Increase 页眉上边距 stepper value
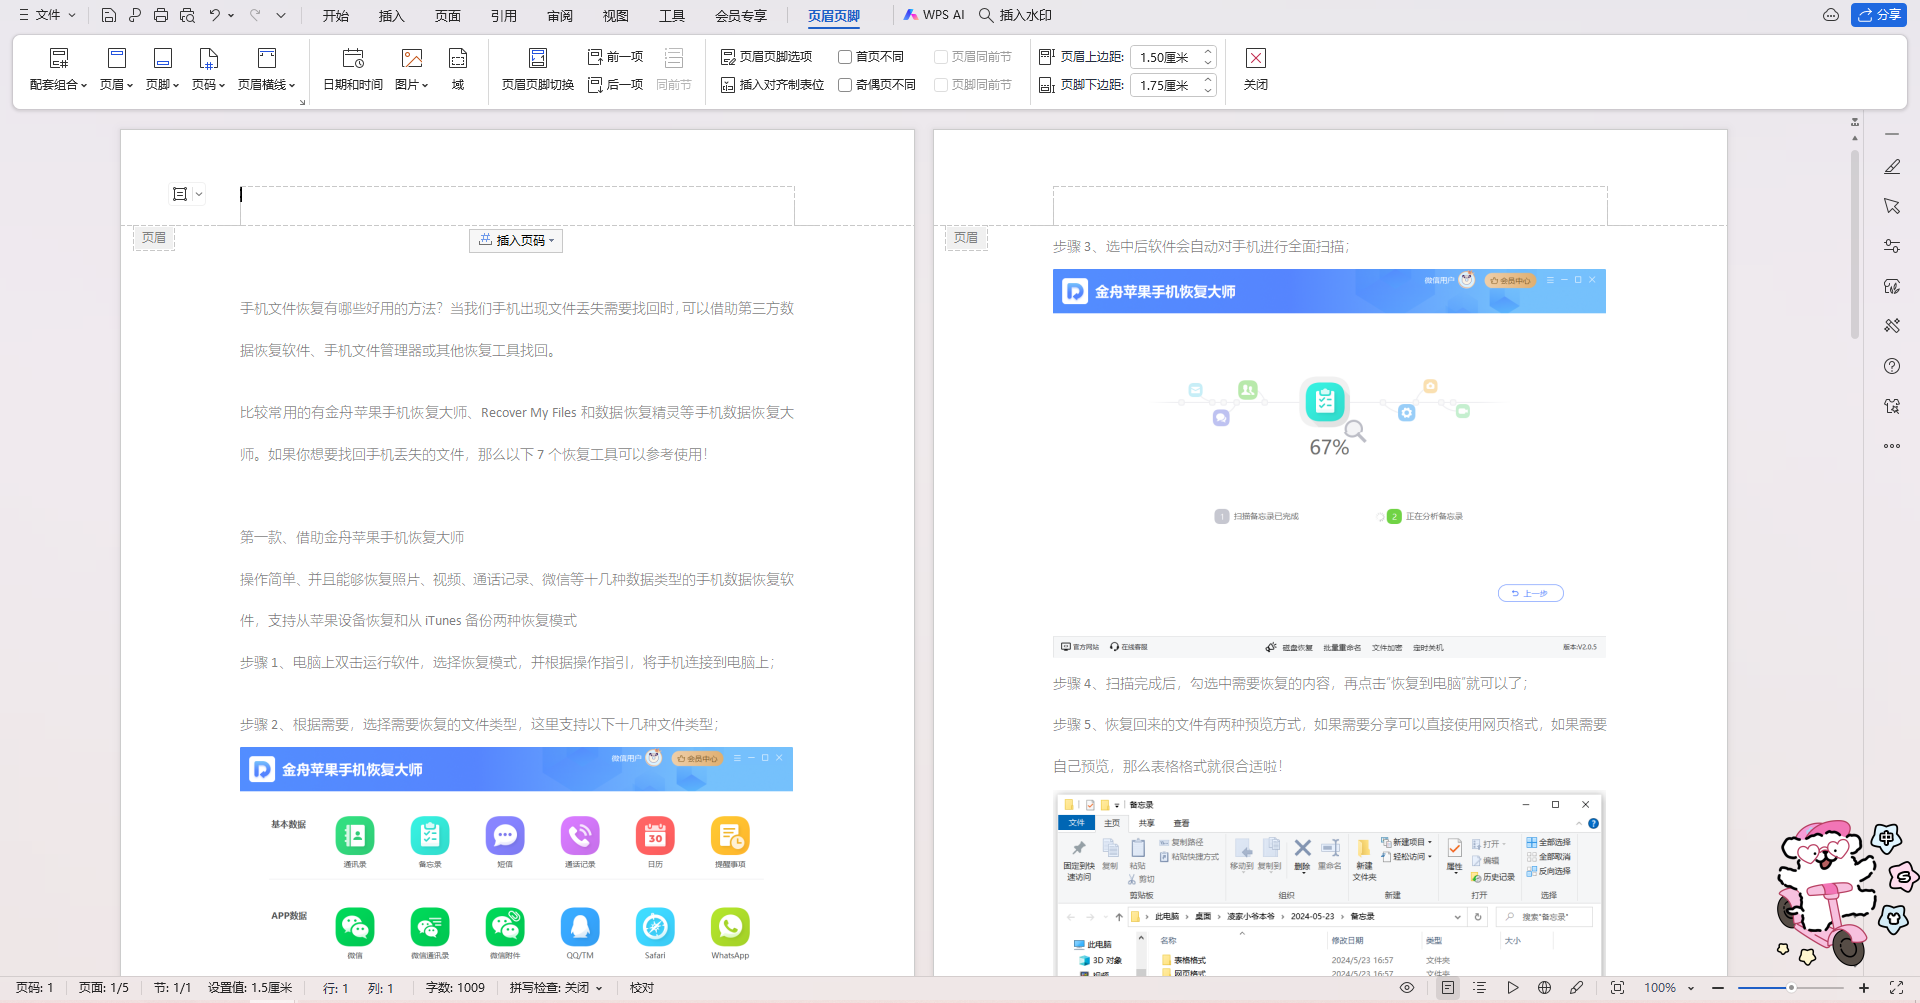The image size is (1920, 1003). click(x=1208, y=52)
